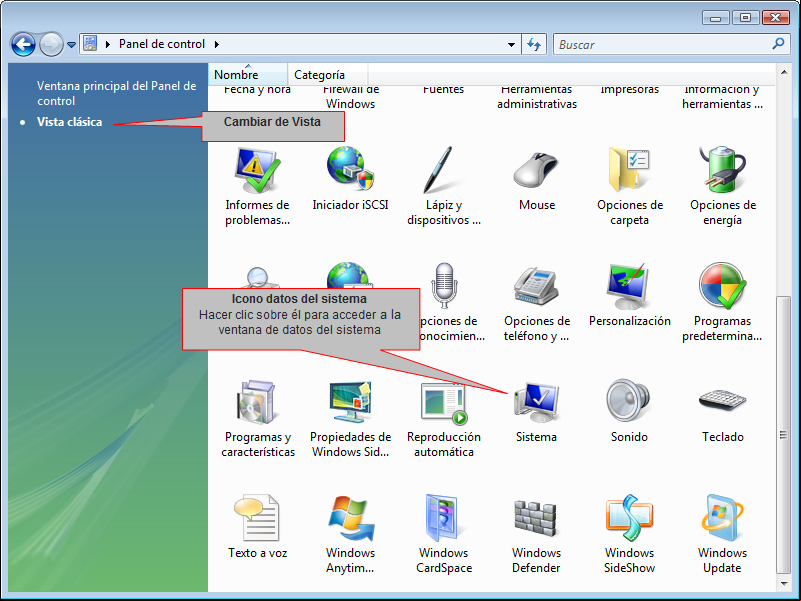Click the partially visible Fecha y hora label
Viewport: 801px width, 601px height.
[x=257, y=90]
